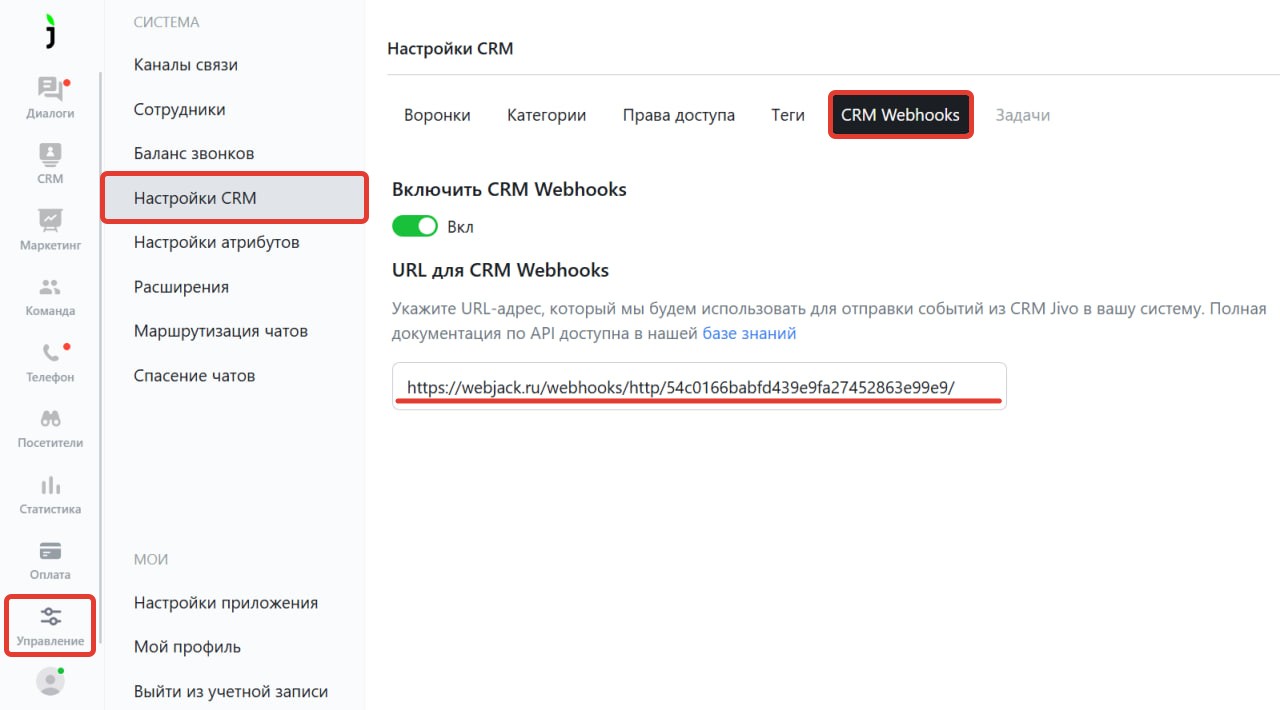The image size is (1280, 710).
Task: Open the Посетители binoculars icon
Action: [x=50, y=420]
